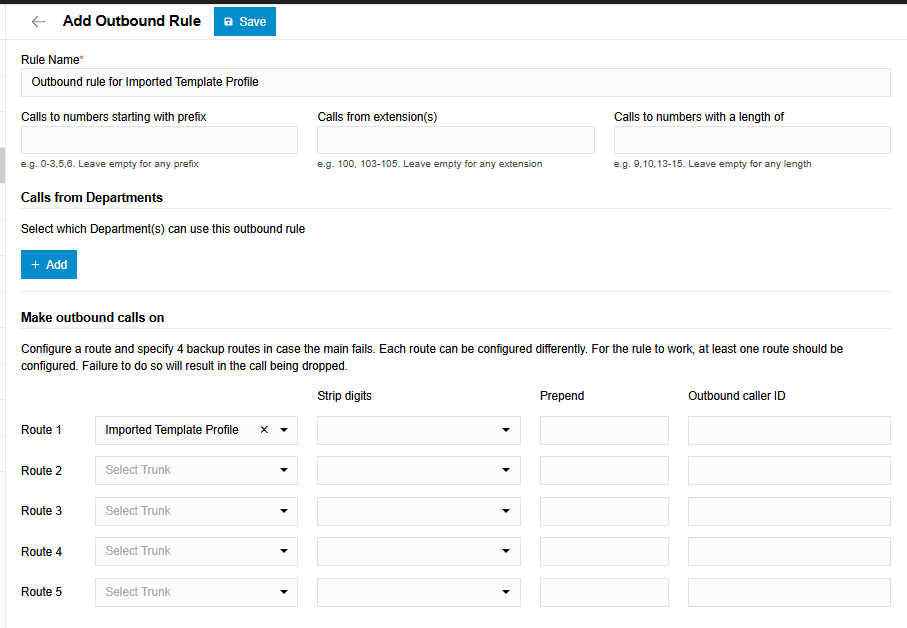Click the prefix filter input field
907x628 pixels.
click(x=158, y=139)
